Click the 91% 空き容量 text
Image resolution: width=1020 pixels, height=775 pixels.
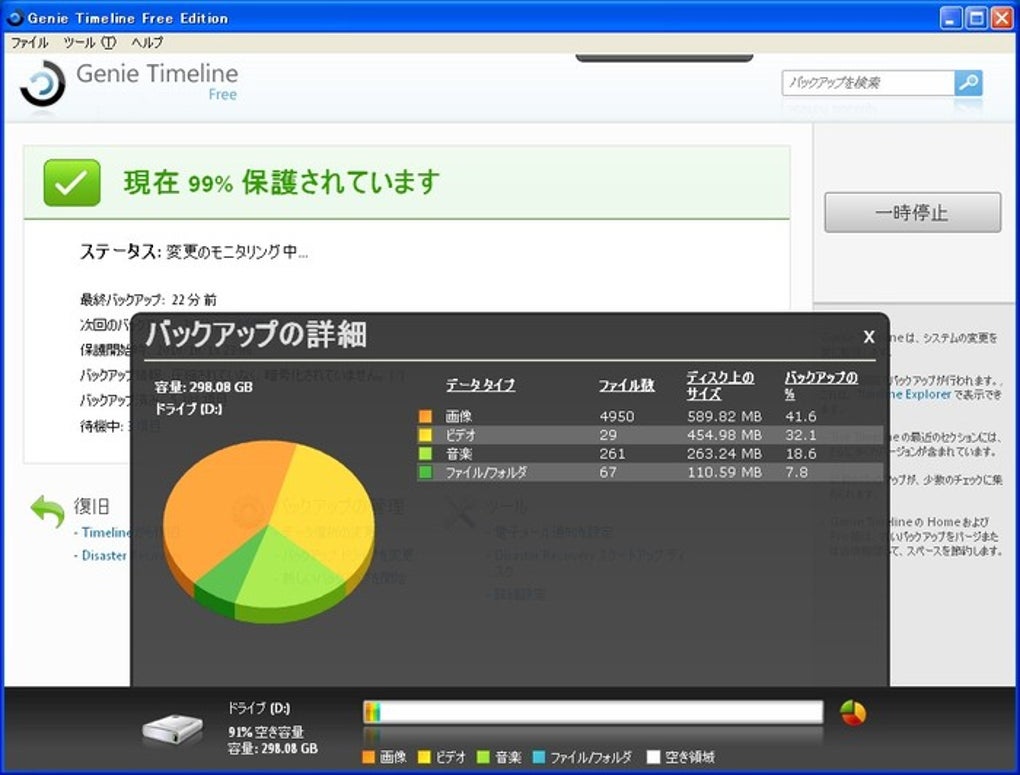click(266, 732)
